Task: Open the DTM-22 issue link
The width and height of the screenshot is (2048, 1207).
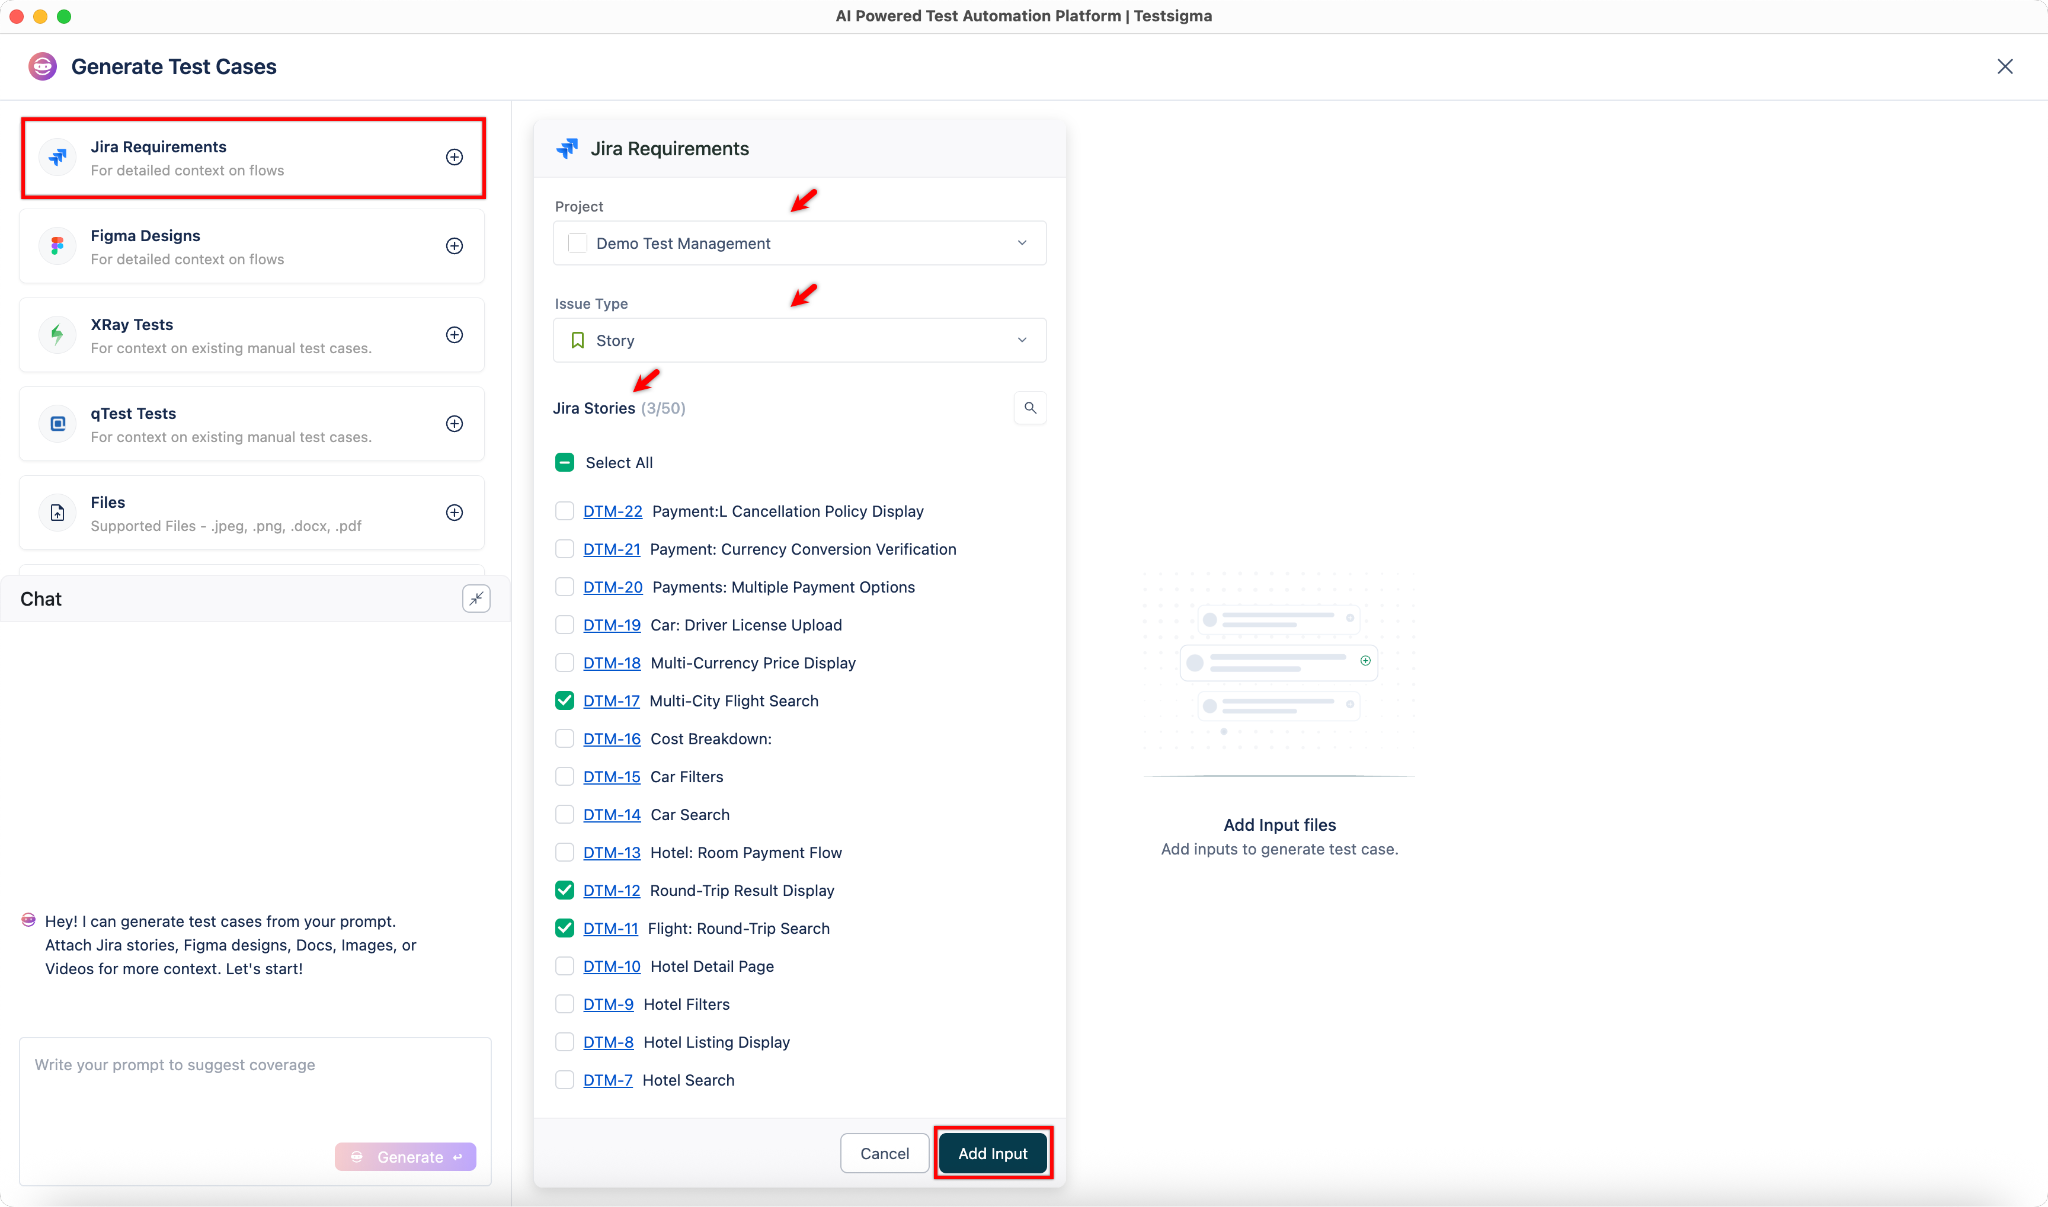Action: pyautogui.click(x=613, y=511)
